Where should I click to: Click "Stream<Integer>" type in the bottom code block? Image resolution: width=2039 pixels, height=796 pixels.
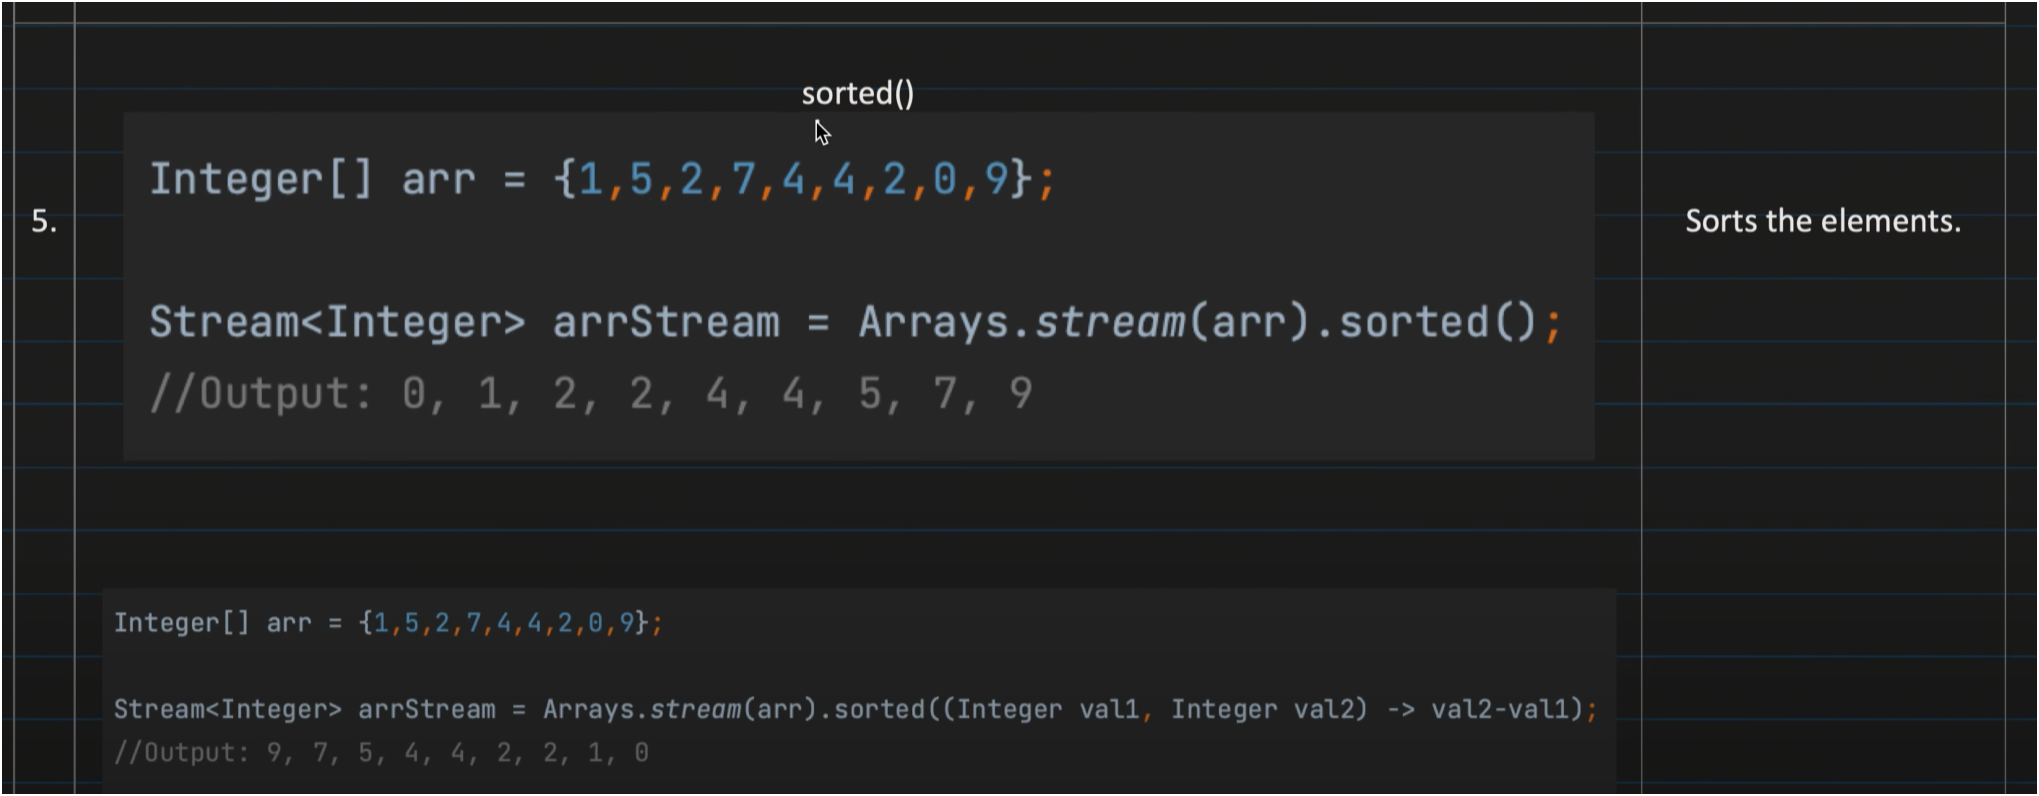coord(227,710)
